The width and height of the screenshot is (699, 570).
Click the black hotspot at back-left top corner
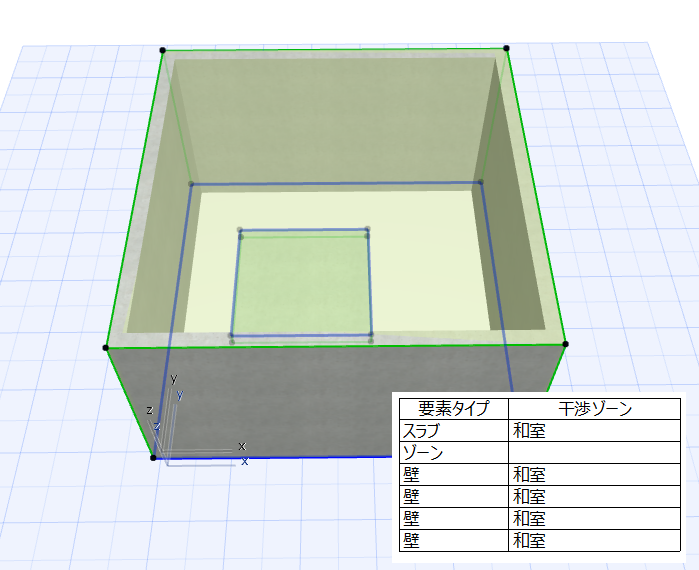[163, 50]
